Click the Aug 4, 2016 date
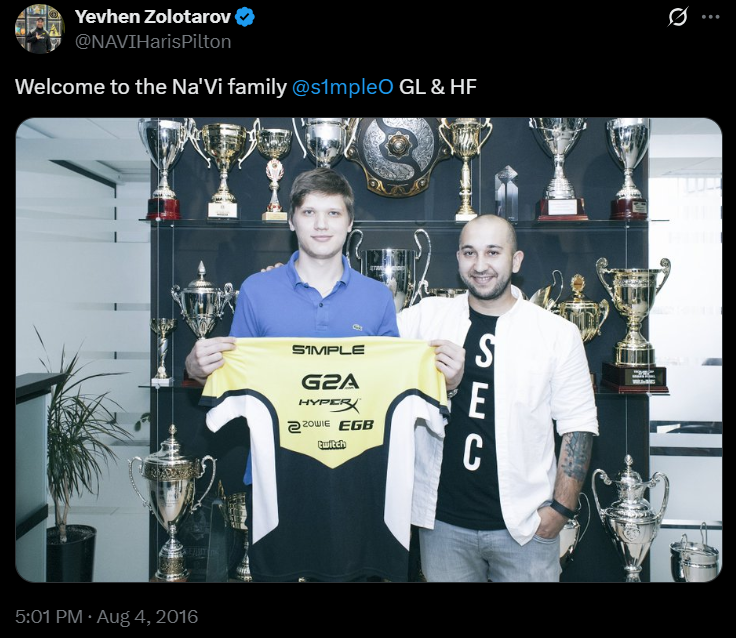The width and height of the screenshot is (736, 638). click(147, 616)
